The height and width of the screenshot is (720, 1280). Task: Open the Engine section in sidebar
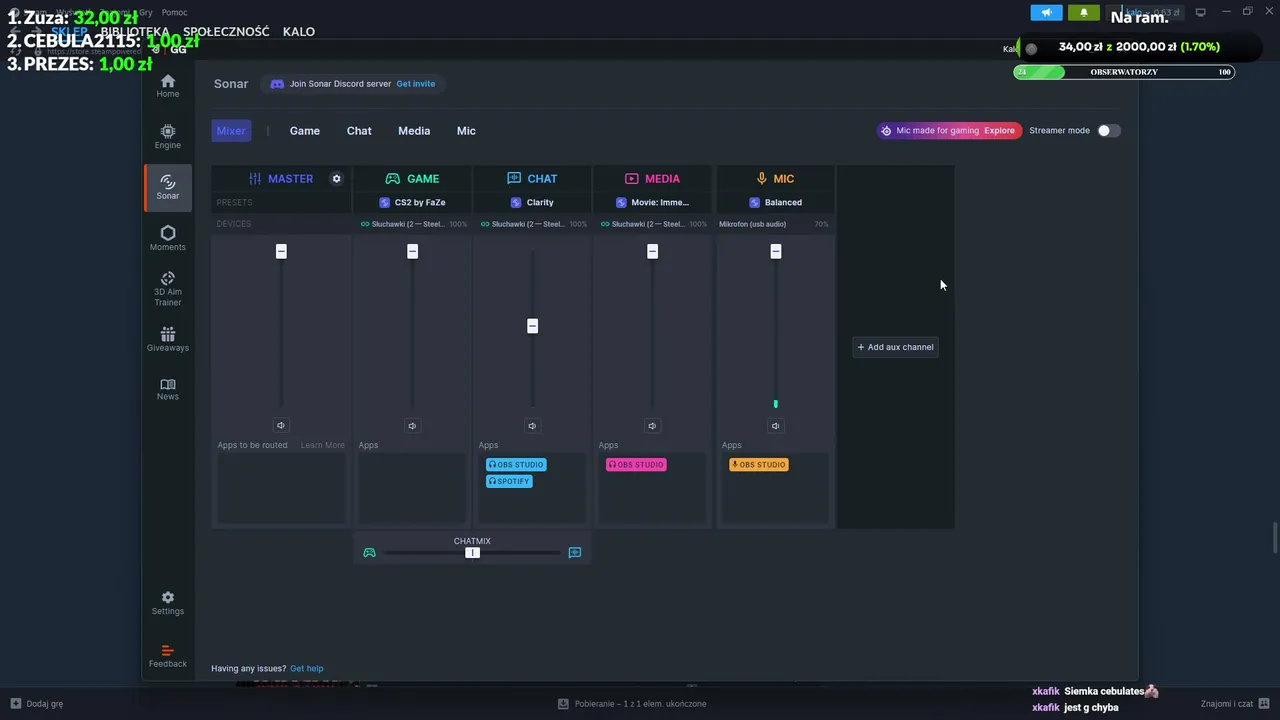(x=168, y=137)
